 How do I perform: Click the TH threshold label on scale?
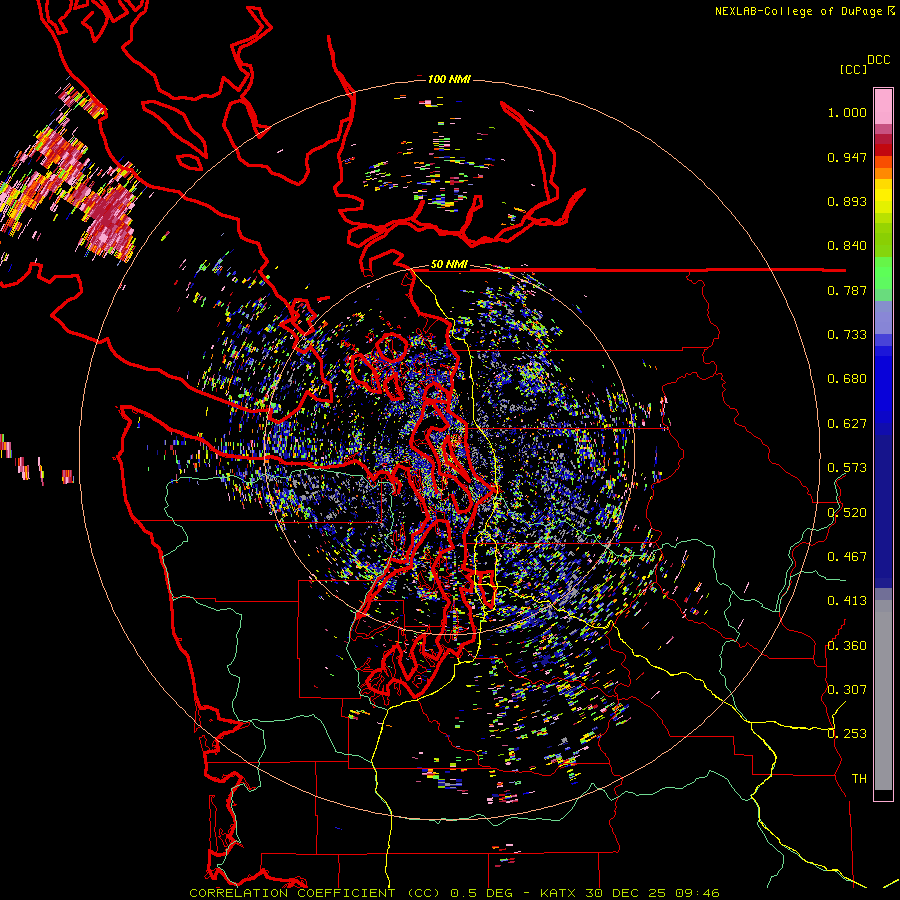(859, 779)
